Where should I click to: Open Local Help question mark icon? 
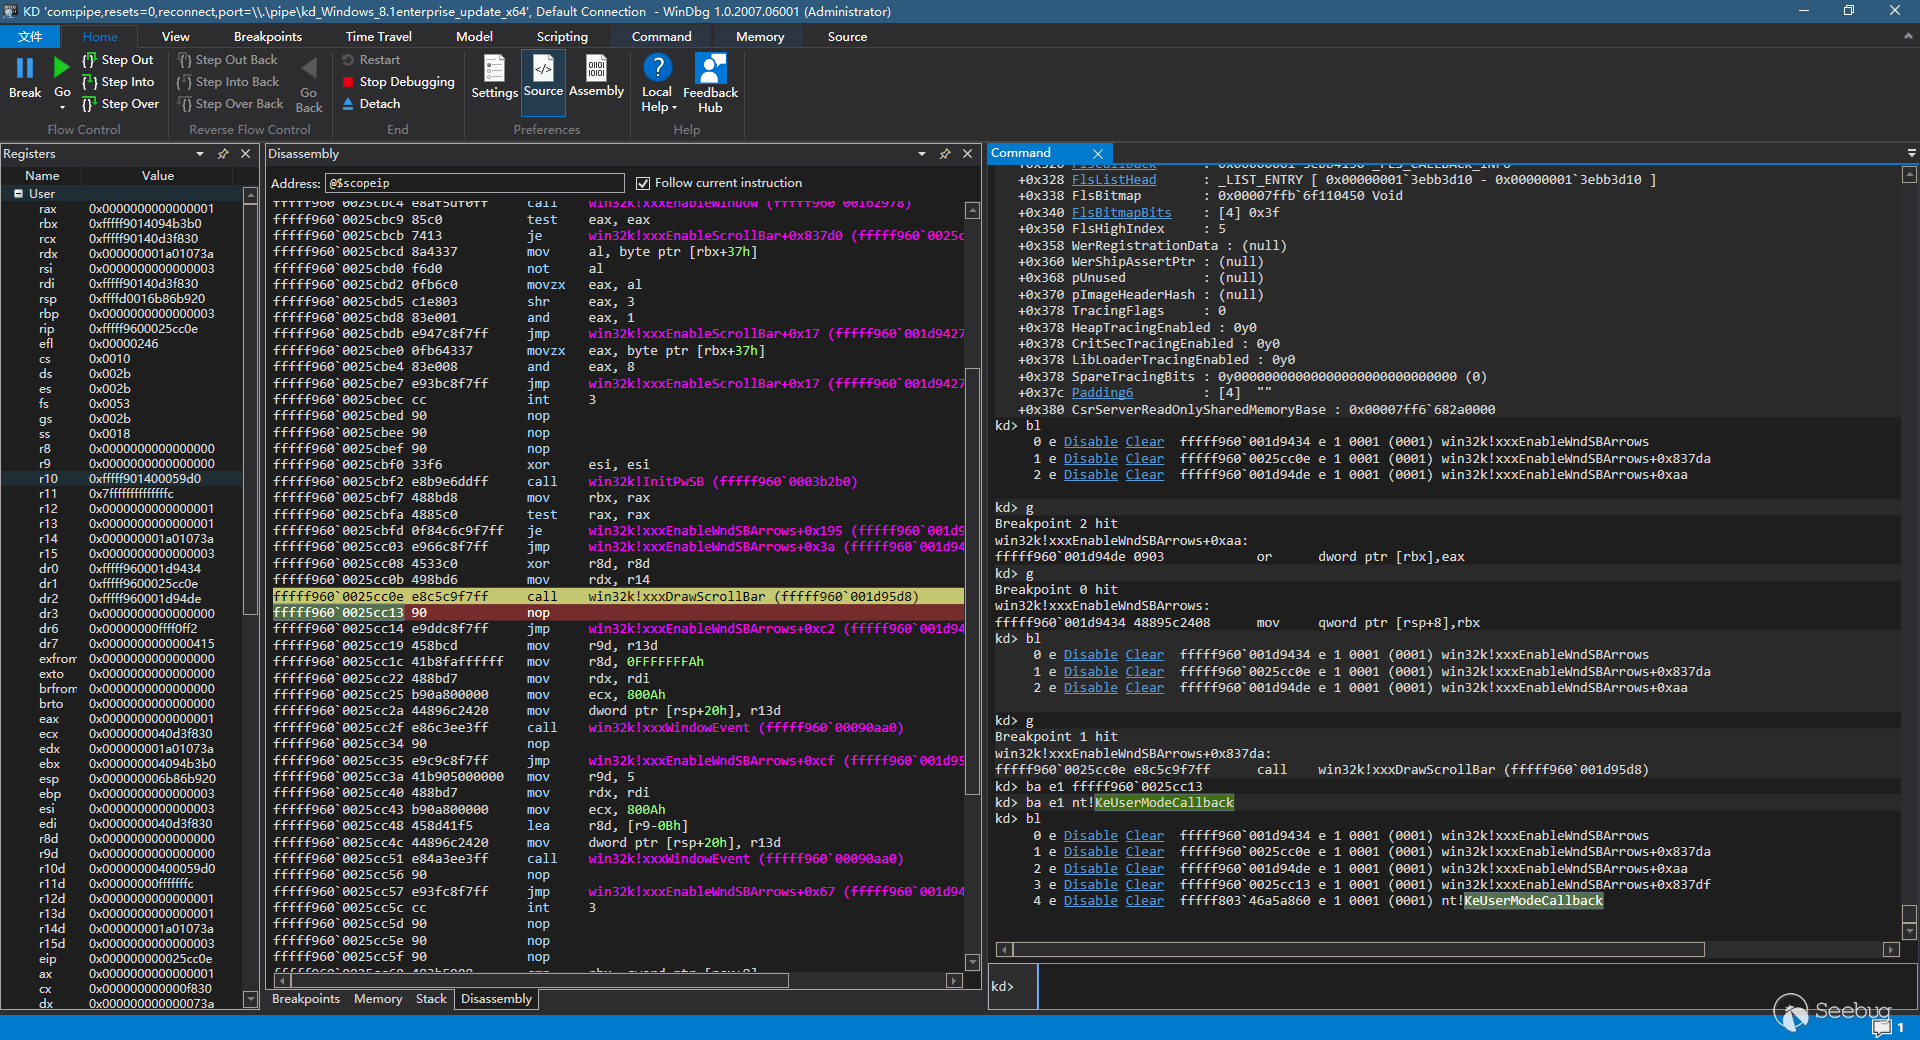point(657,68)
